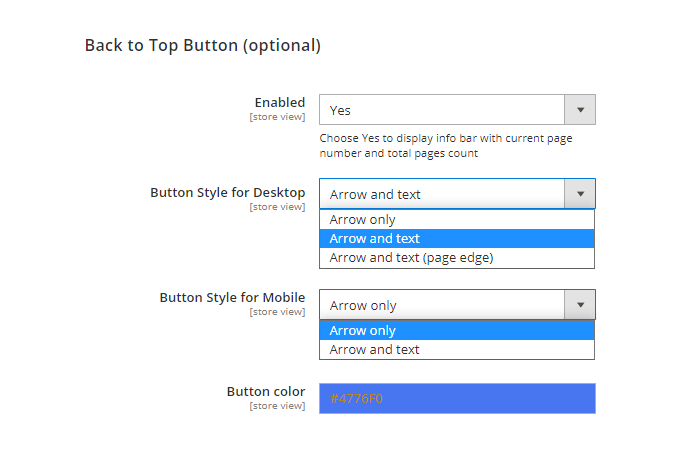Click the 'Button Style for Mobile' label
Image resolution: width=685 pixels, height=460 pixels.
(232, 298)
